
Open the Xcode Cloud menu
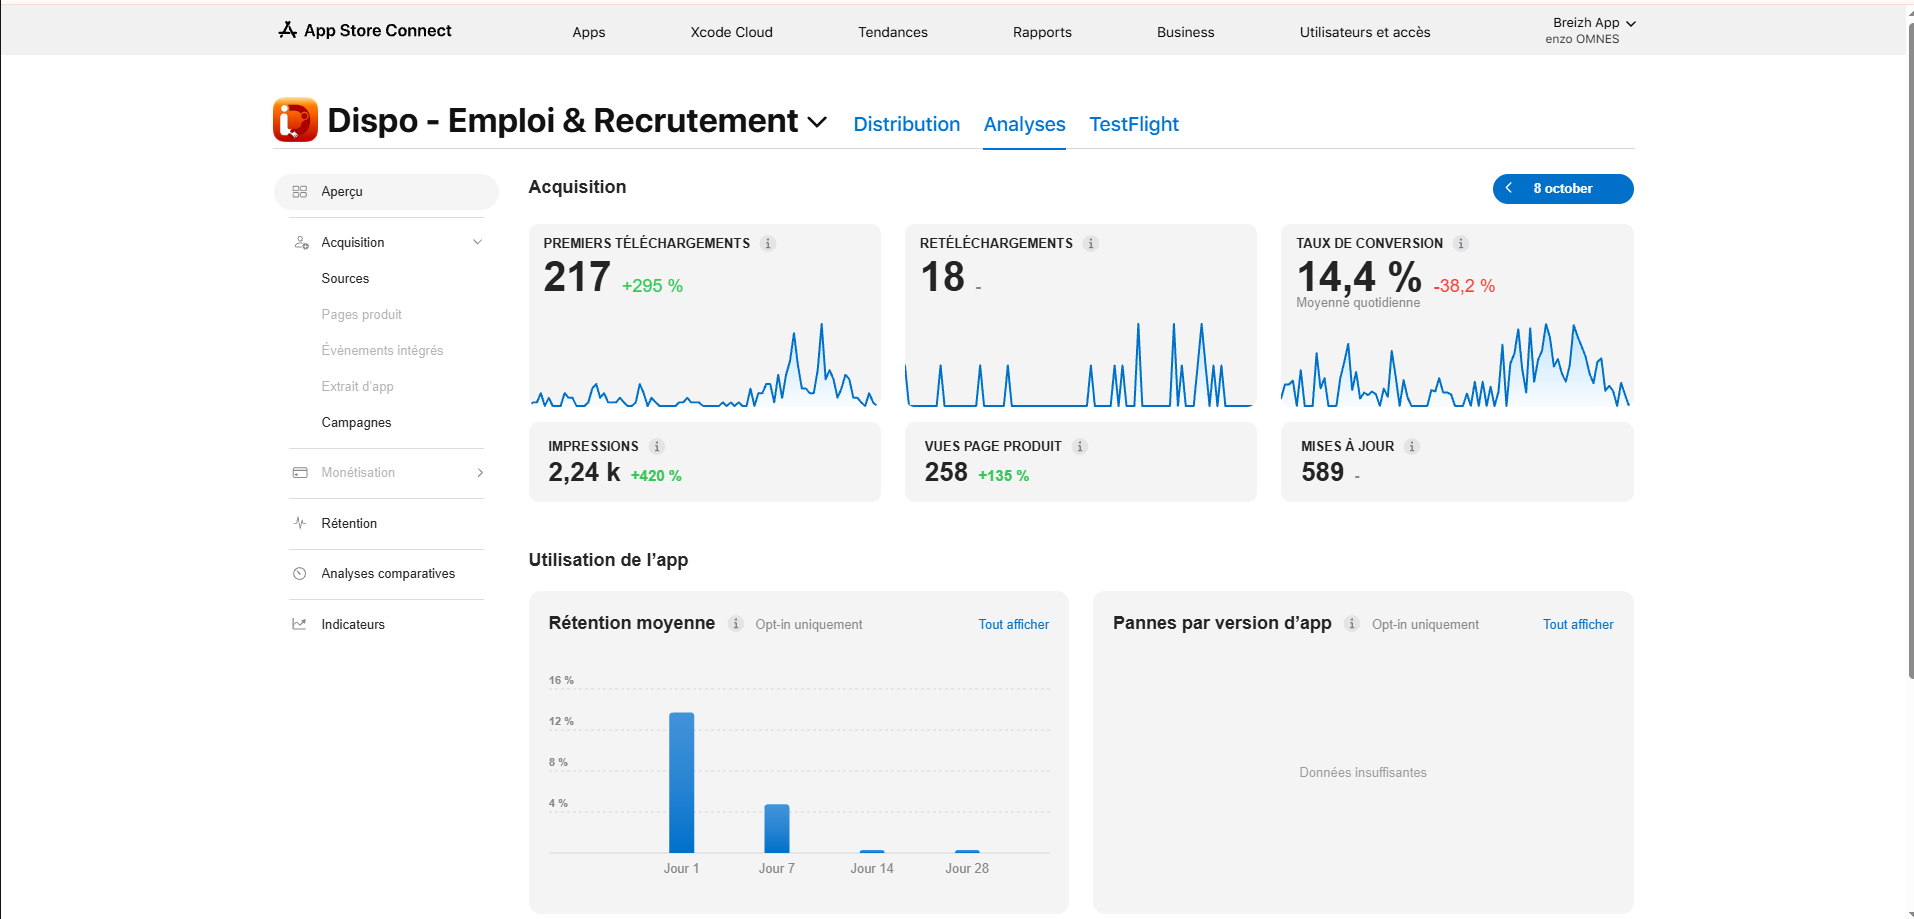(x=732, y=32)
